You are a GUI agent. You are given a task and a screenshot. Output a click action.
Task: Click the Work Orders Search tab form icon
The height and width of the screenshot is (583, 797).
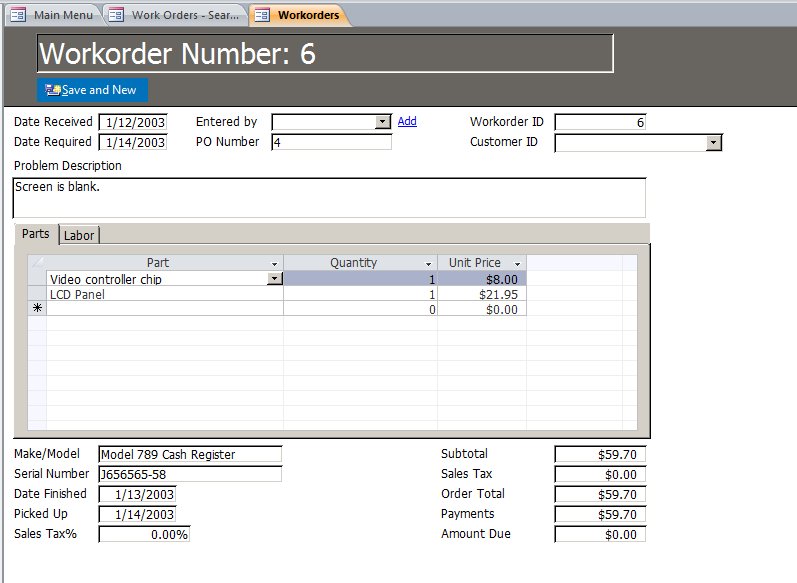(x=116, y=15)
